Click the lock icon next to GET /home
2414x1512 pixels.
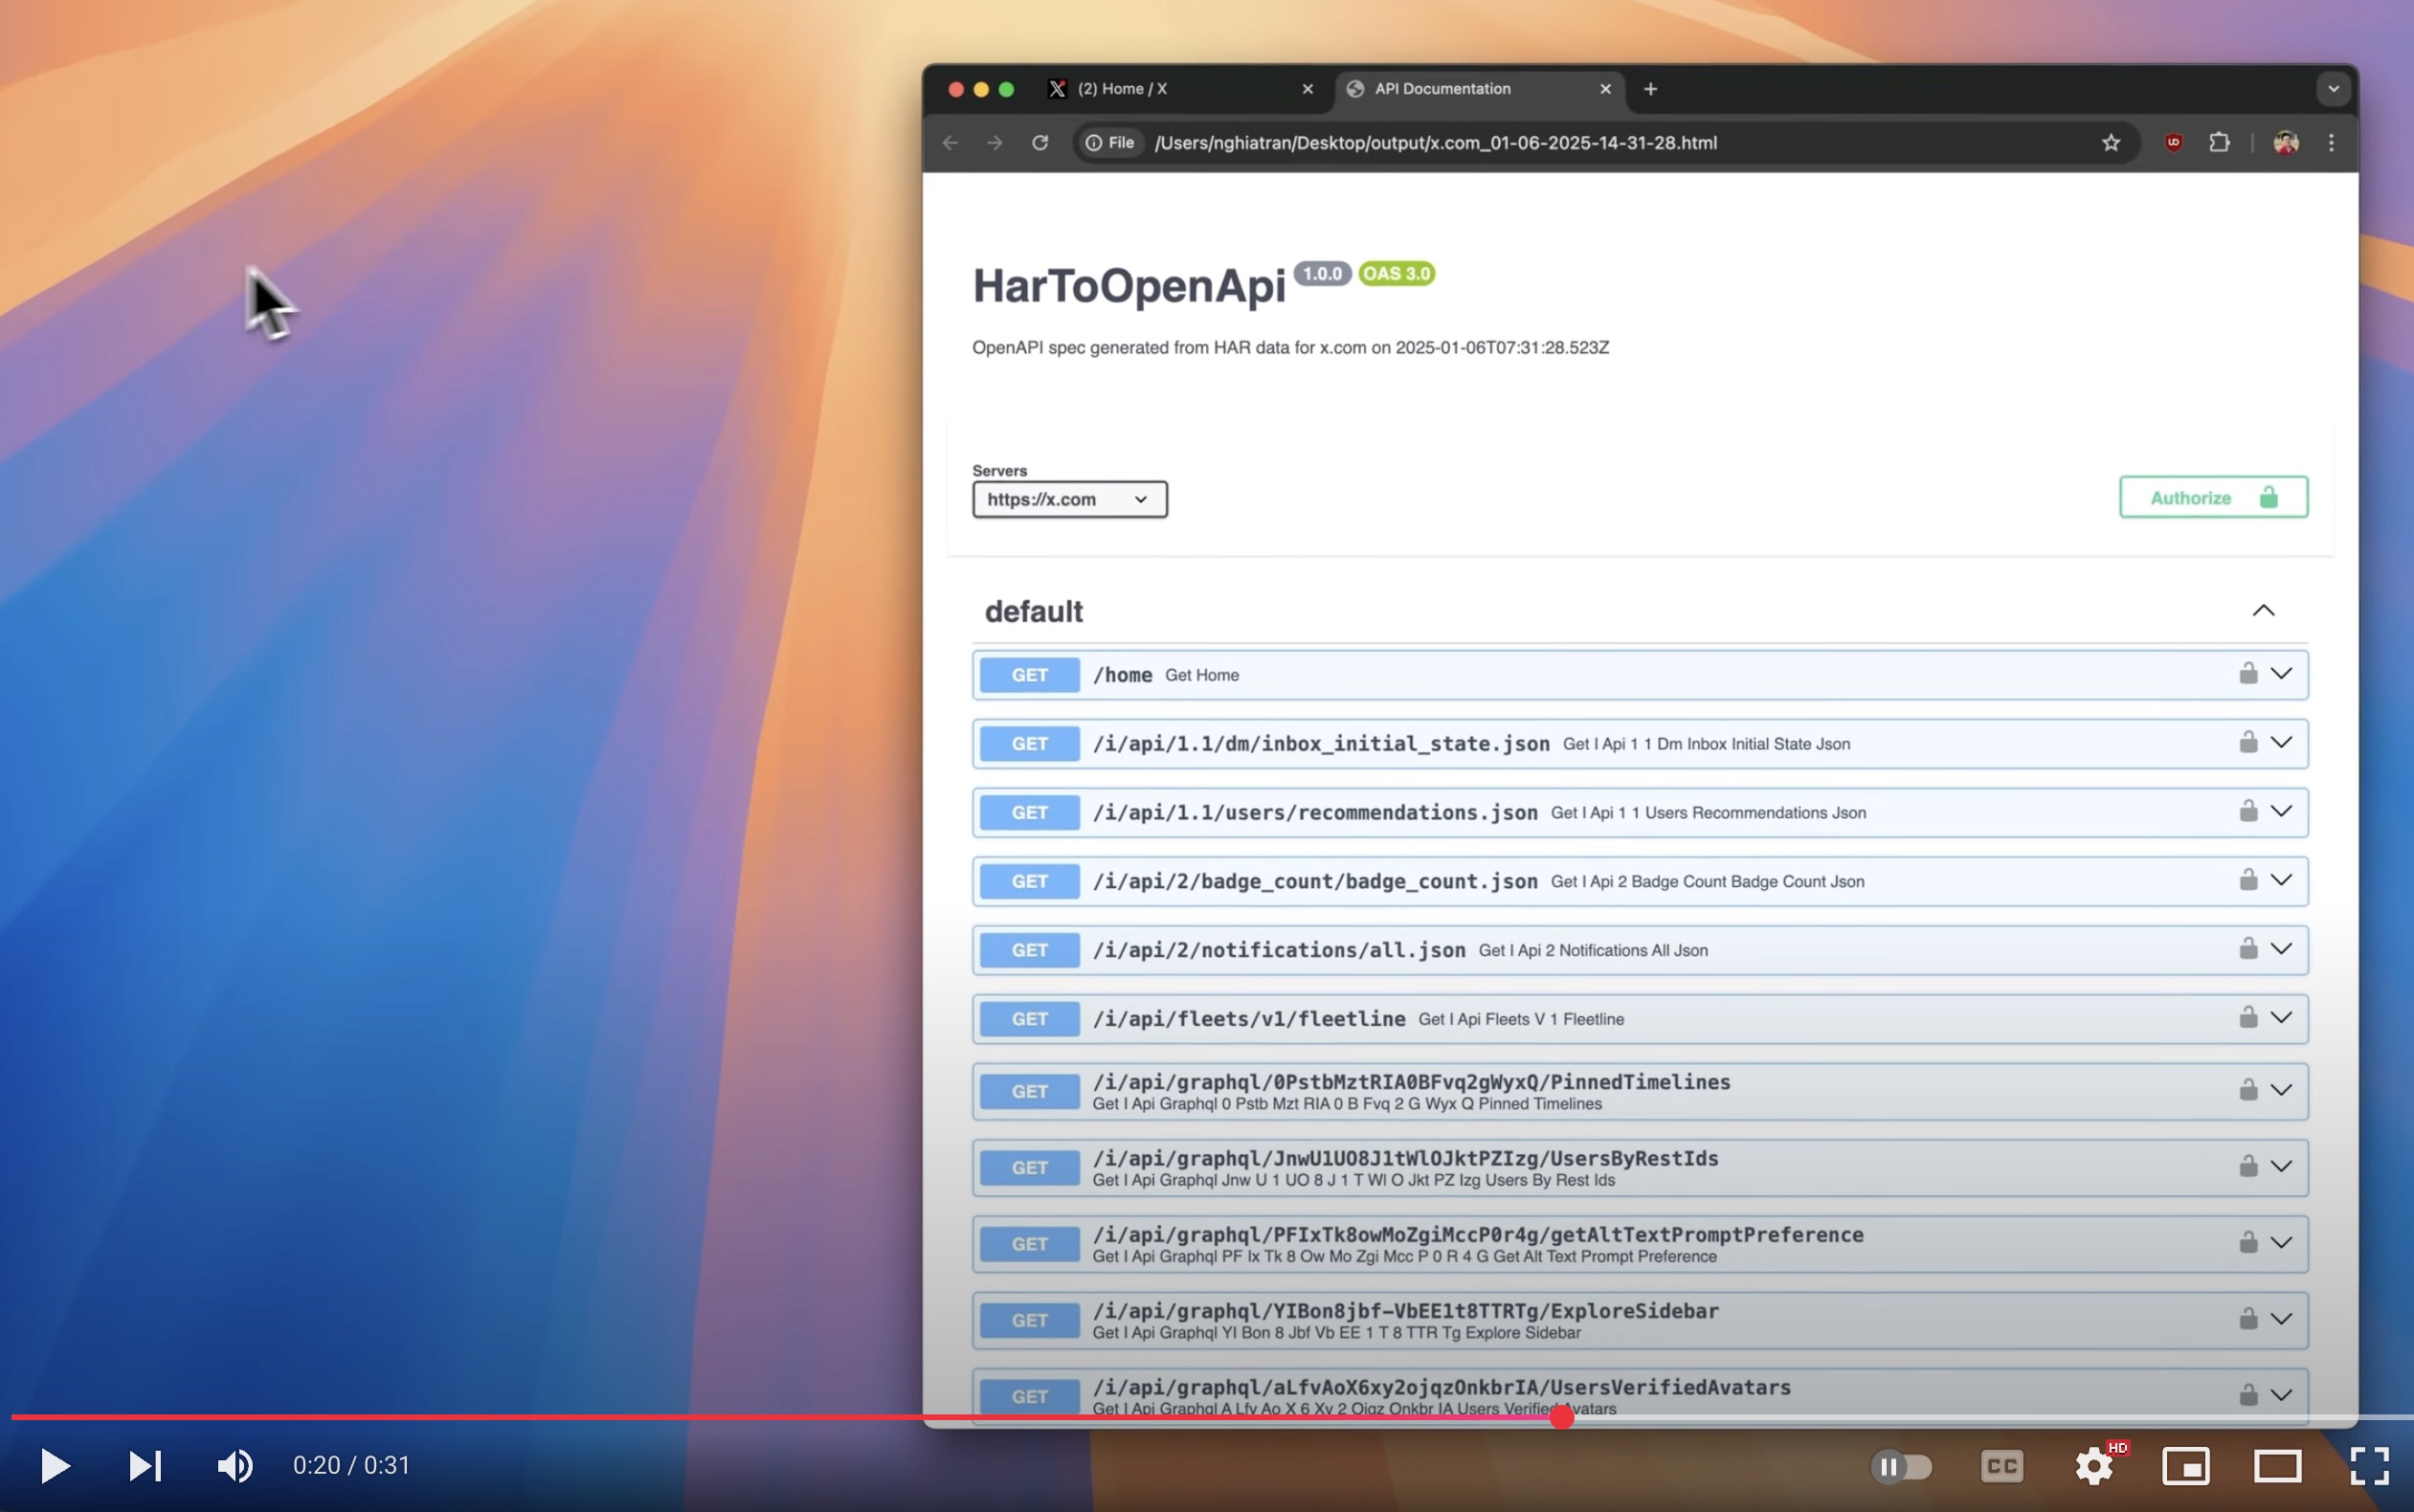tap(2246, 674)
